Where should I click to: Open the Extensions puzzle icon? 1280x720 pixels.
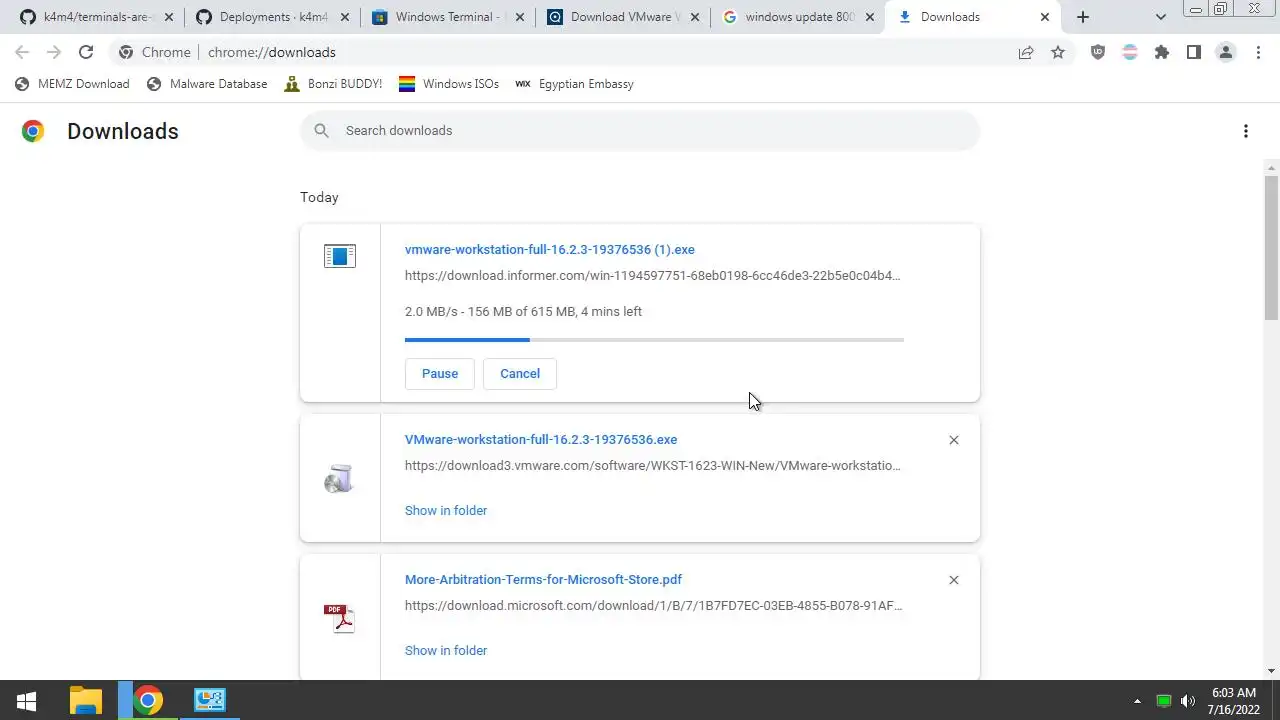1162,52
